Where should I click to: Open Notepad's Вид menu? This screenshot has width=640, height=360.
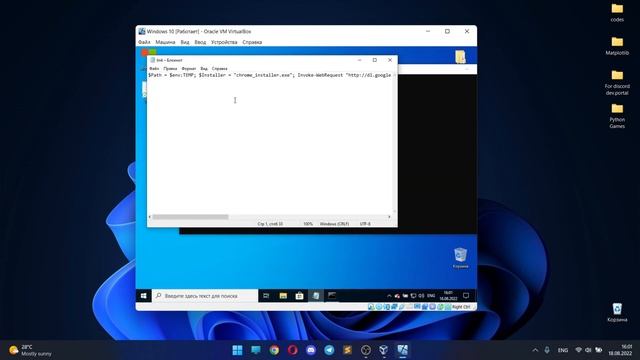204,69
